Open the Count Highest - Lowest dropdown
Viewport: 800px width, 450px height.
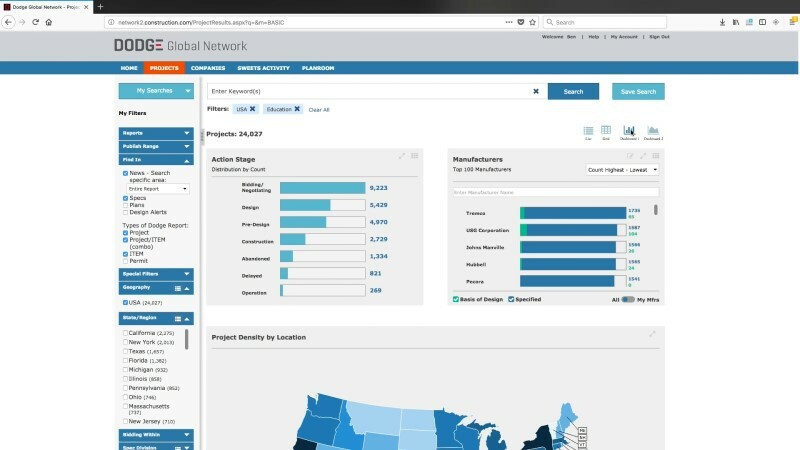pyautogui.click(x=621, y=170)
